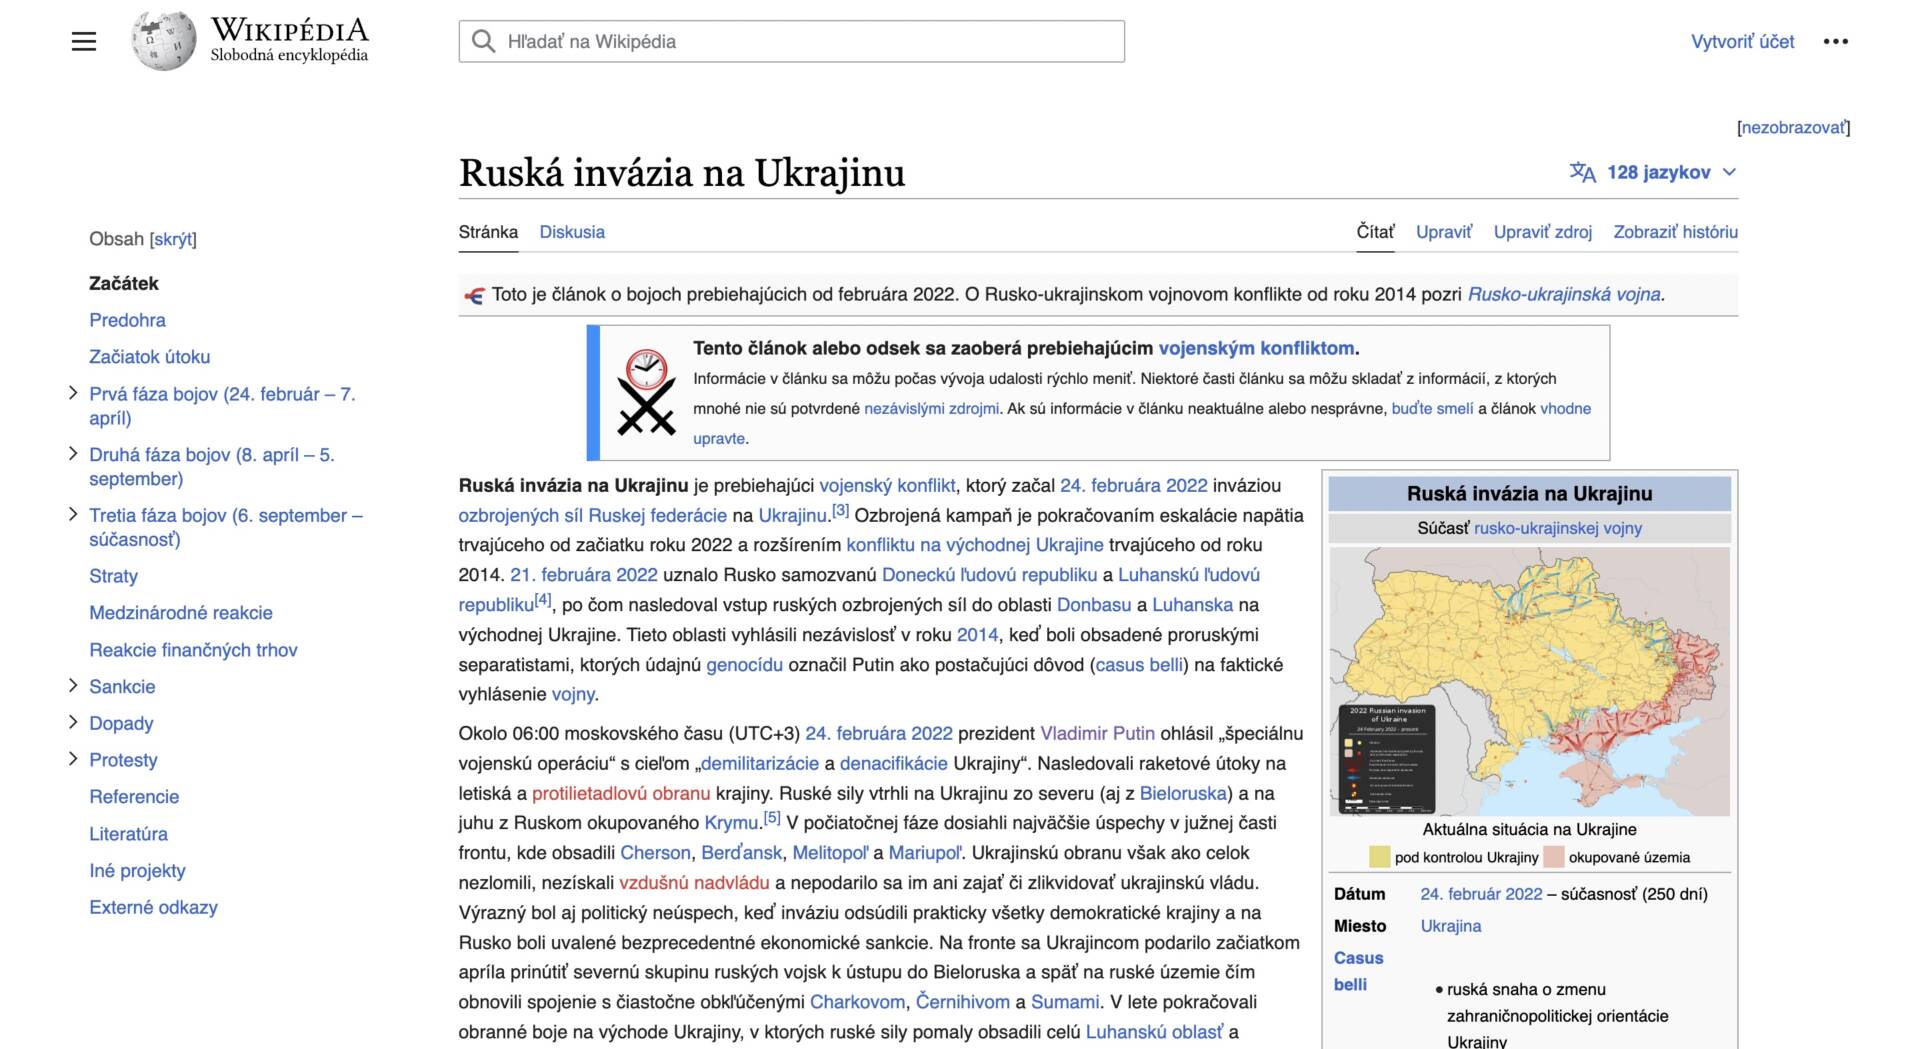Switch to the Stránka tab
Viewport: 1920px width, 1049px height.
pyautogui.click(x=488, y=232)
